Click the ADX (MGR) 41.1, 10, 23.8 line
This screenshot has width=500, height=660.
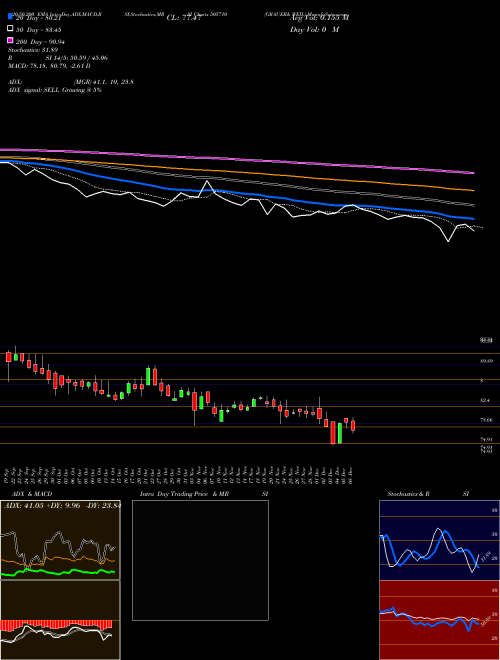point(71,82)
